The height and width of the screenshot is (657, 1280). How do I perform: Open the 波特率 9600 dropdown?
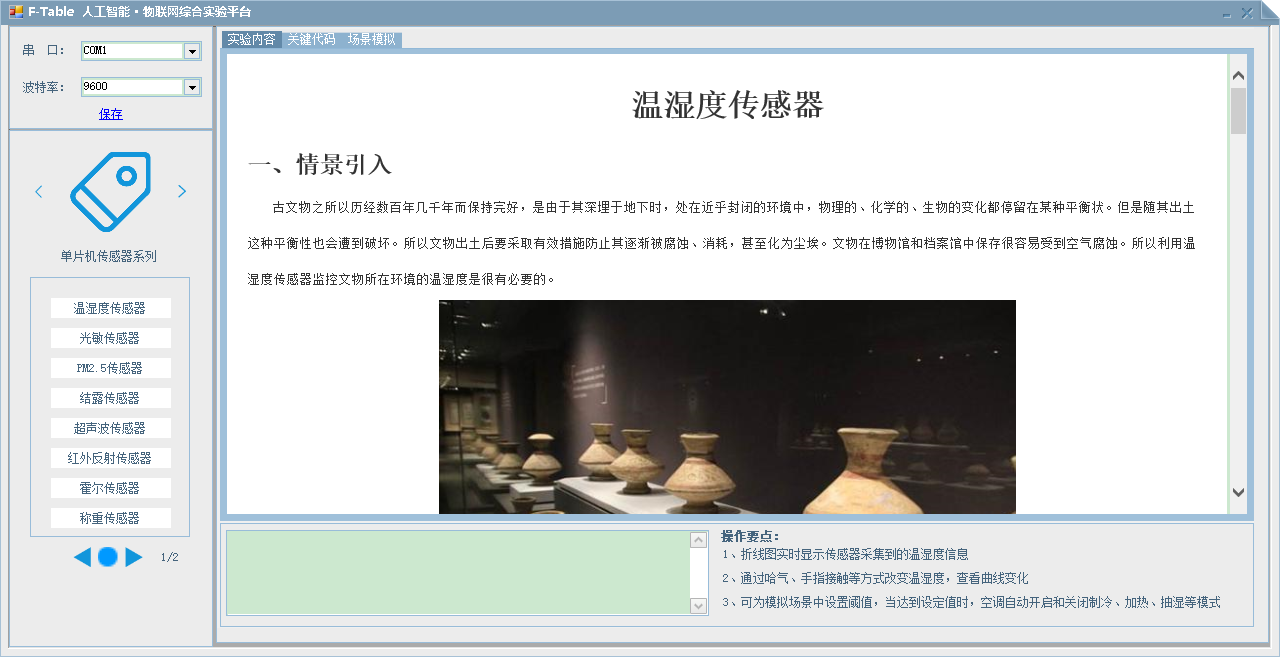(x=192, y=87)
